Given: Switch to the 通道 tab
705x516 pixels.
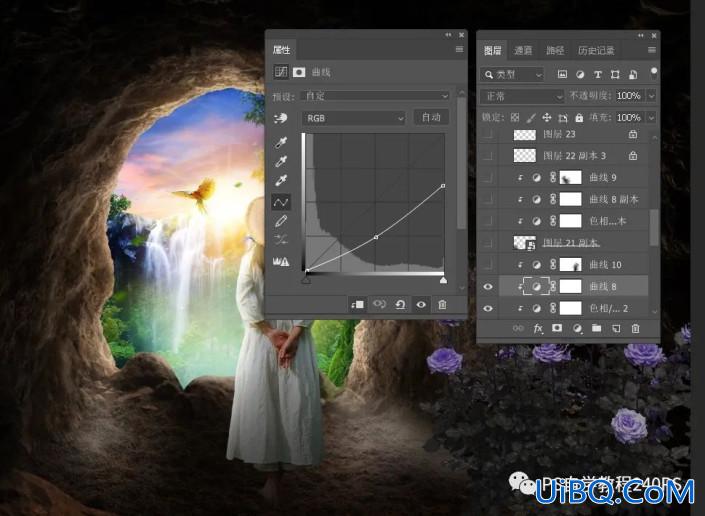Looking at the screenshot, I should coord(522,50).
